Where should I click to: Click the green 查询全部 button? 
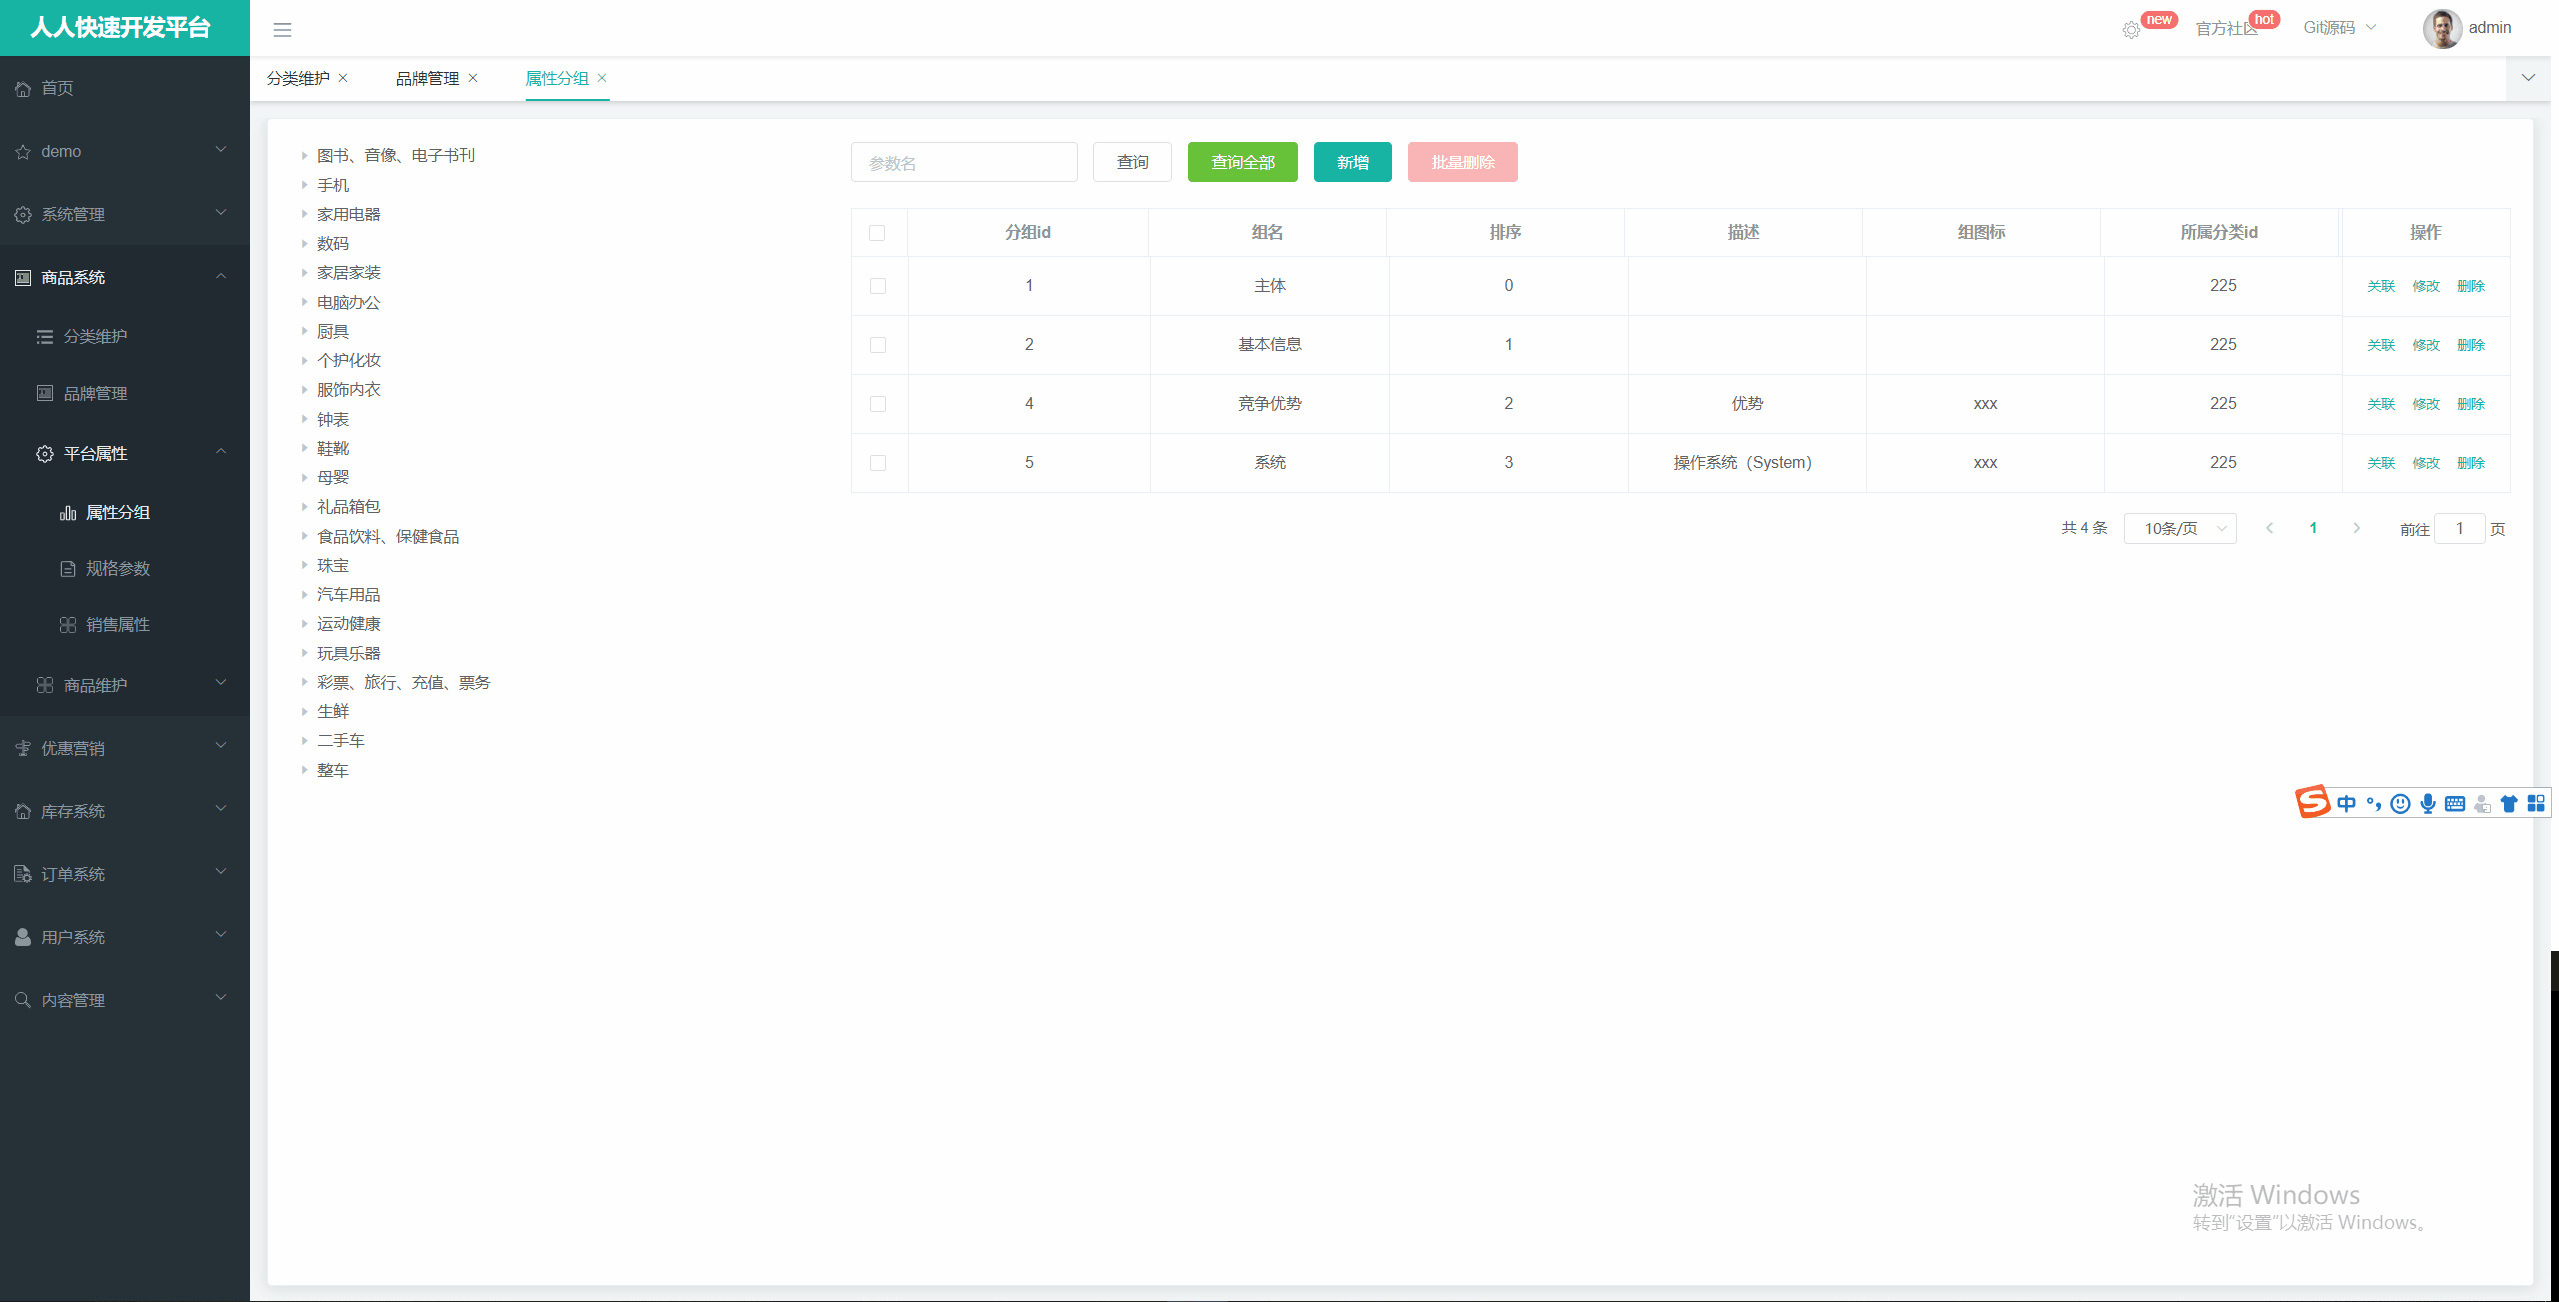(x=1242, y=162)
